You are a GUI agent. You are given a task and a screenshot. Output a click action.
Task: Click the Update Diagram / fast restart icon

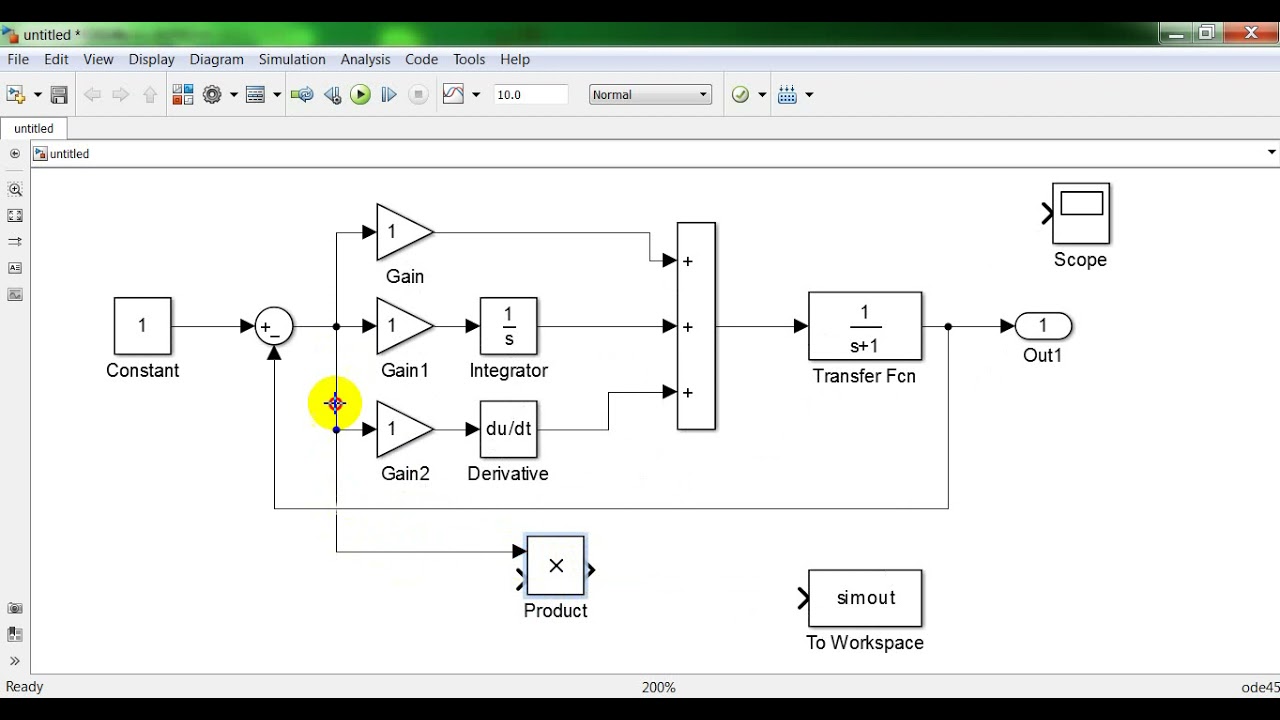pos(302,95)
